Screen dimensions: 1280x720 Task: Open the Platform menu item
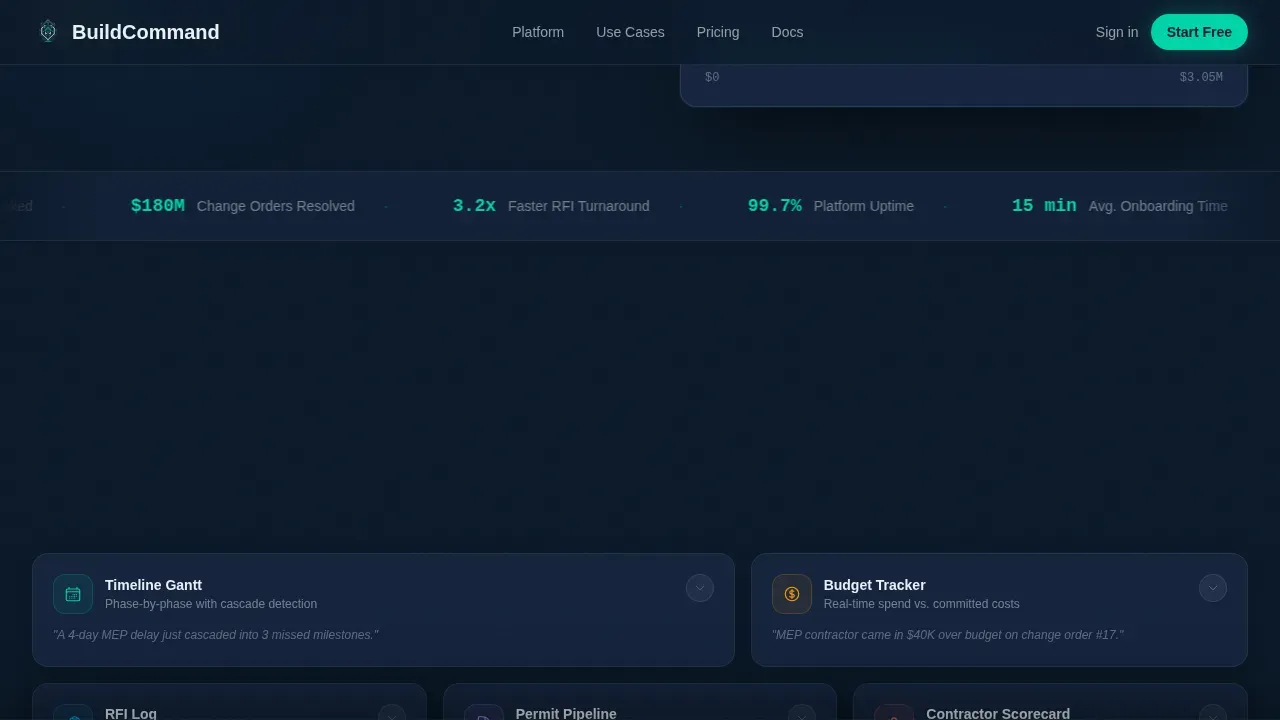click(538, 32)
